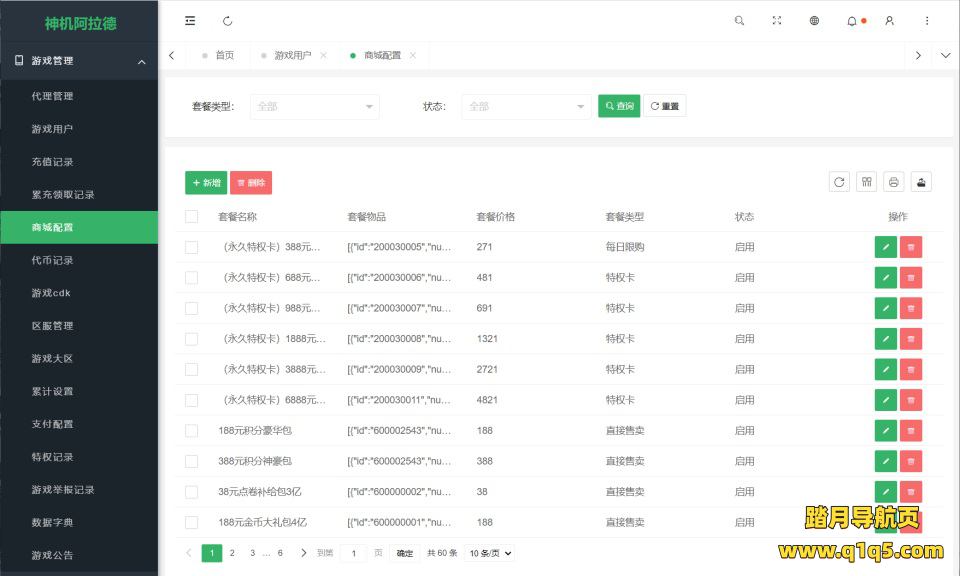This screenshot has width=960, height=576.
Task: Open the 10条/页 page size selector
Action: (490, 553)
